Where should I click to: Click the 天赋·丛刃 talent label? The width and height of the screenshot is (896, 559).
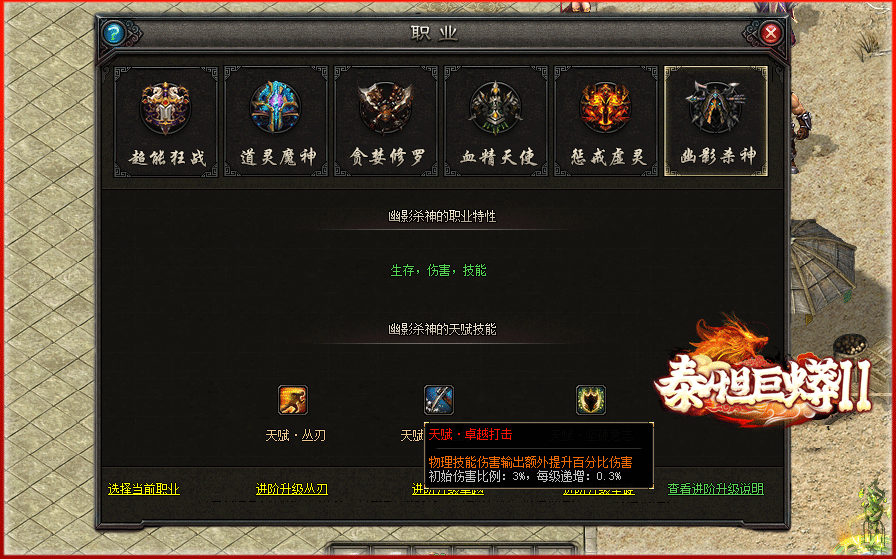(x=295, y=436)
